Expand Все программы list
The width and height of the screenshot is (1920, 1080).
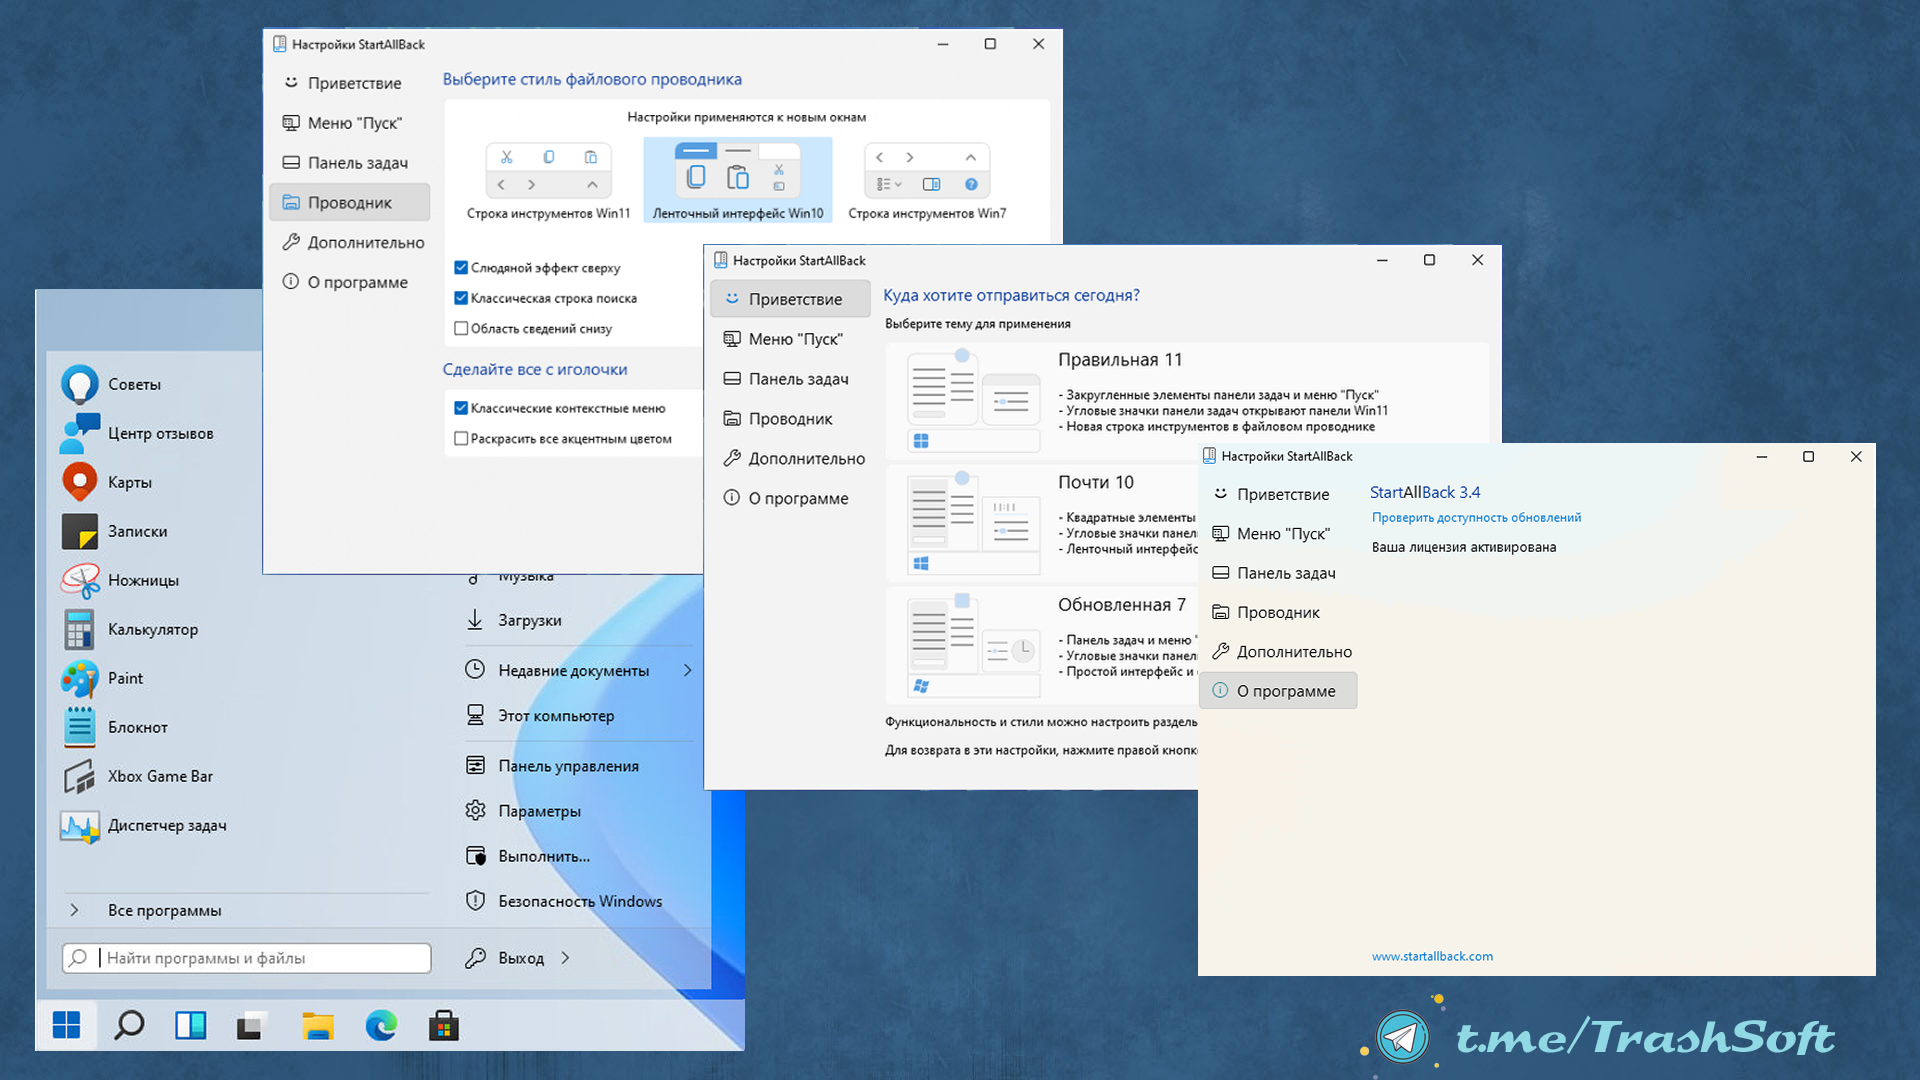146,910
